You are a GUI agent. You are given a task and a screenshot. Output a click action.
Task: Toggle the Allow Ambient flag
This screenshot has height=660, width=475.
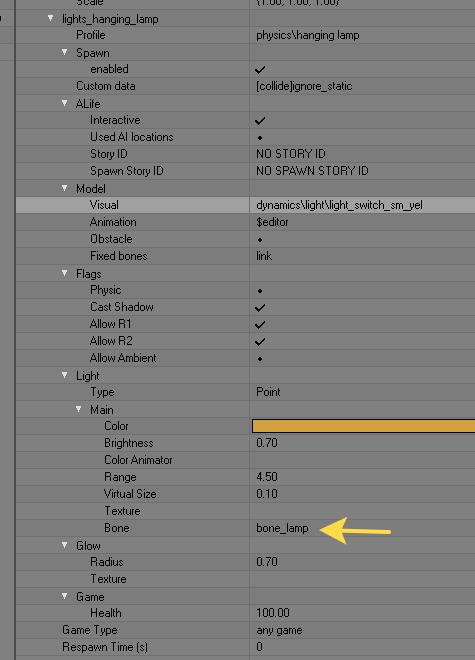(260, 359)
